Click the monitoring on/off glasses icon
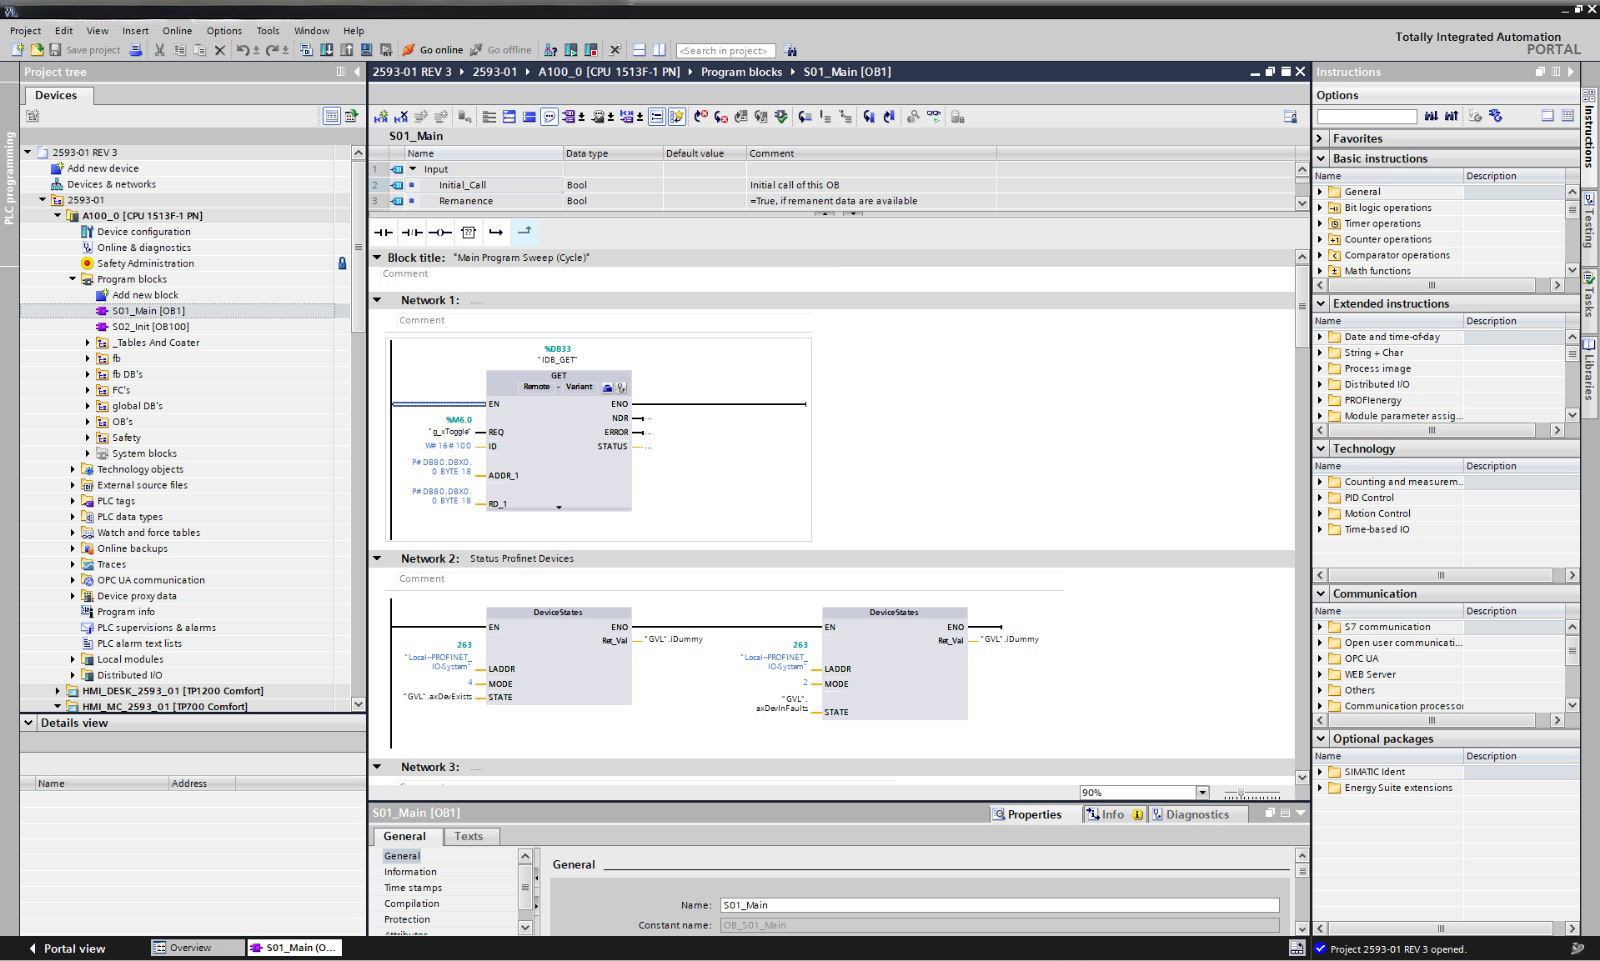 [933, 117]
